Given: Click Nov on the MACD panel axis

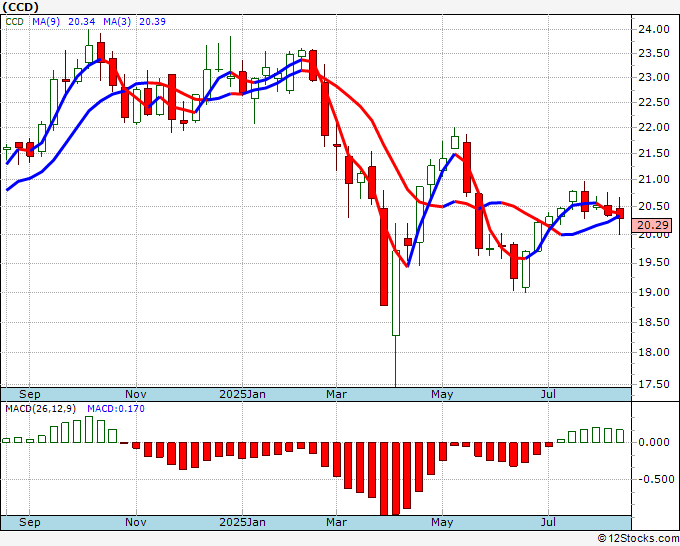Looking at the screenshot, I should click(x=136, y=522).
